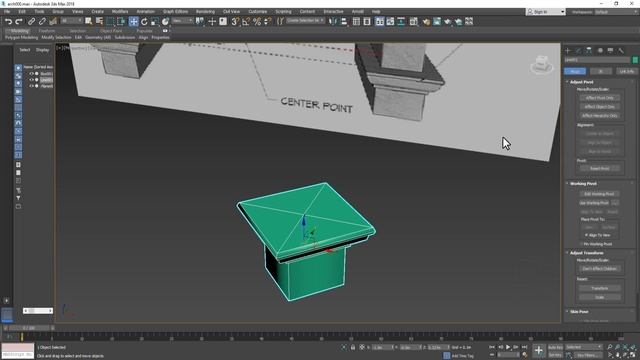The image size is (640, 360).
Task: Toggle the Angle Snap icon
Action: tap(246, 22)
